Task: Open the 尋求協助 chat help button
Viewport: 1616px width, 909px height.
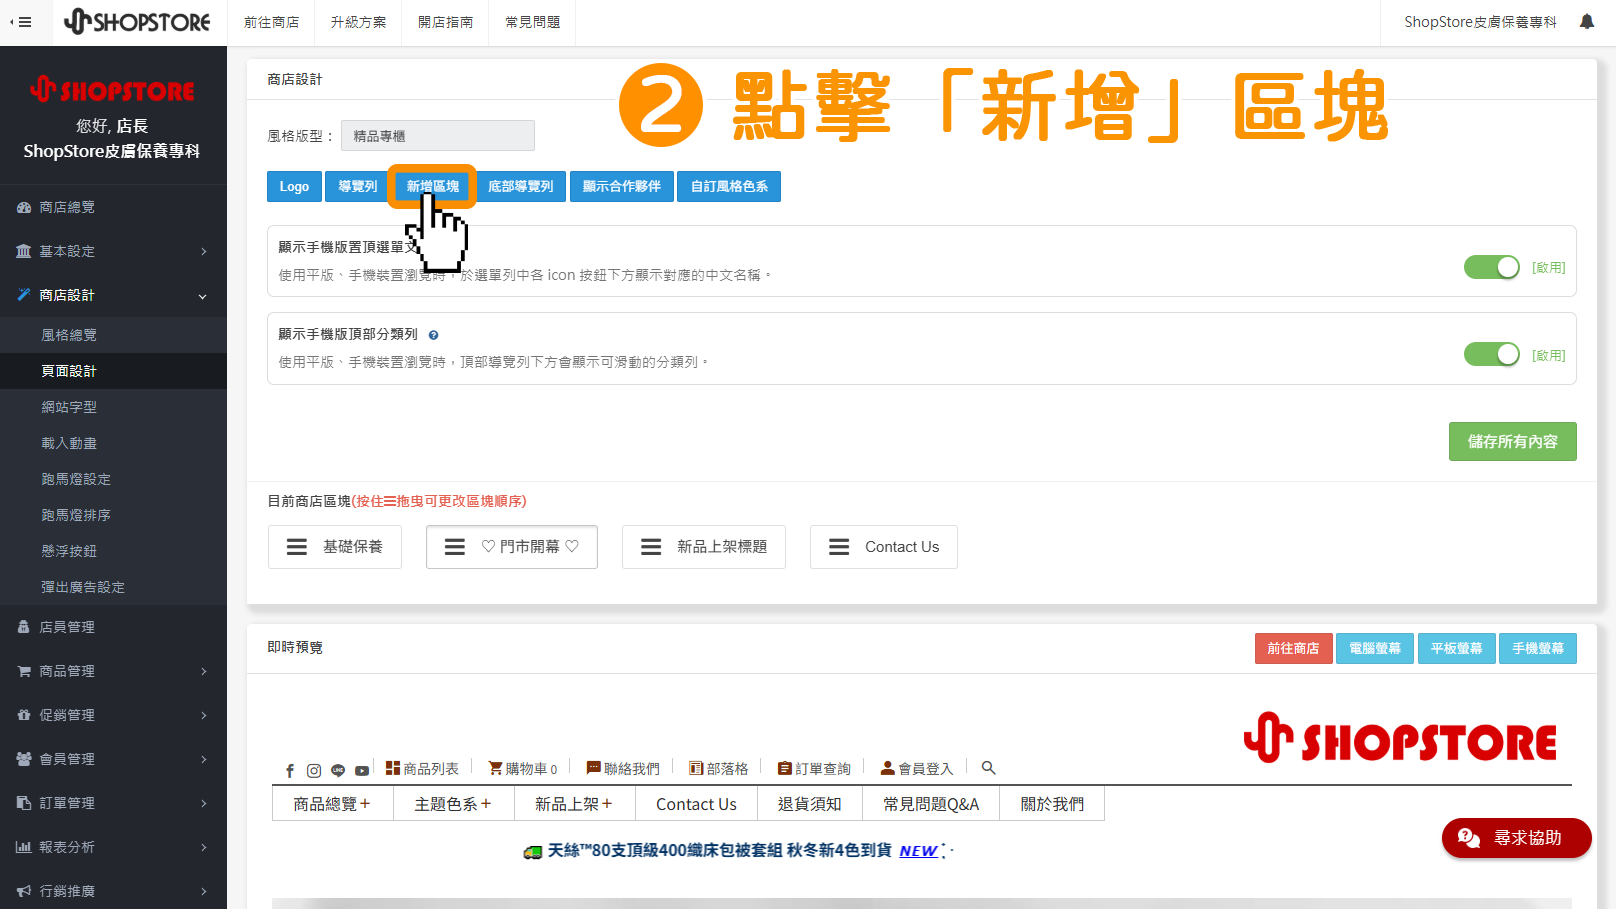Action: tap(1516, 838)
